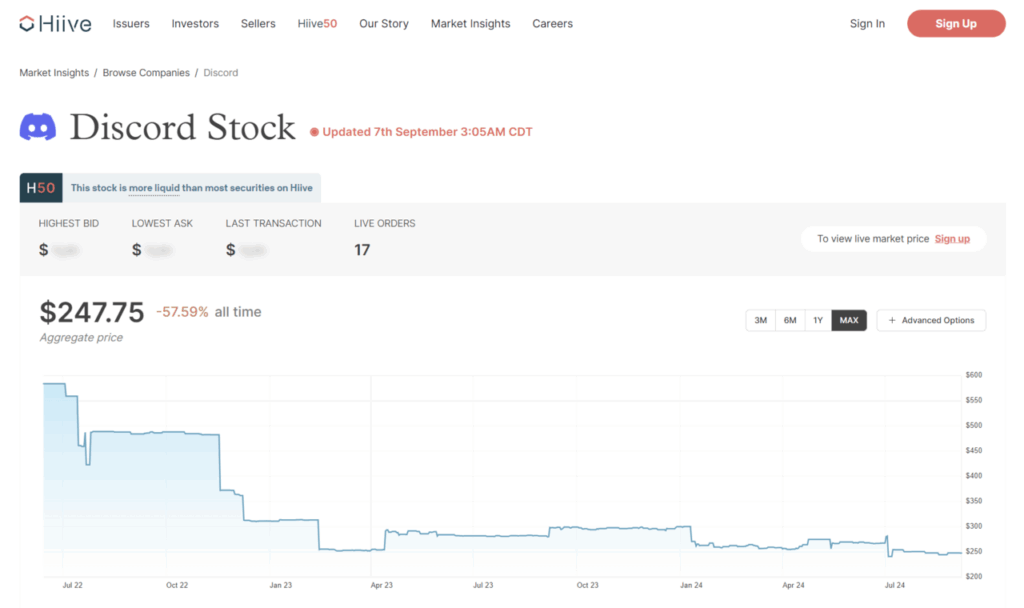Click the blurred Highest Bid value
1024x608 pixels.
tap(65, 250)
